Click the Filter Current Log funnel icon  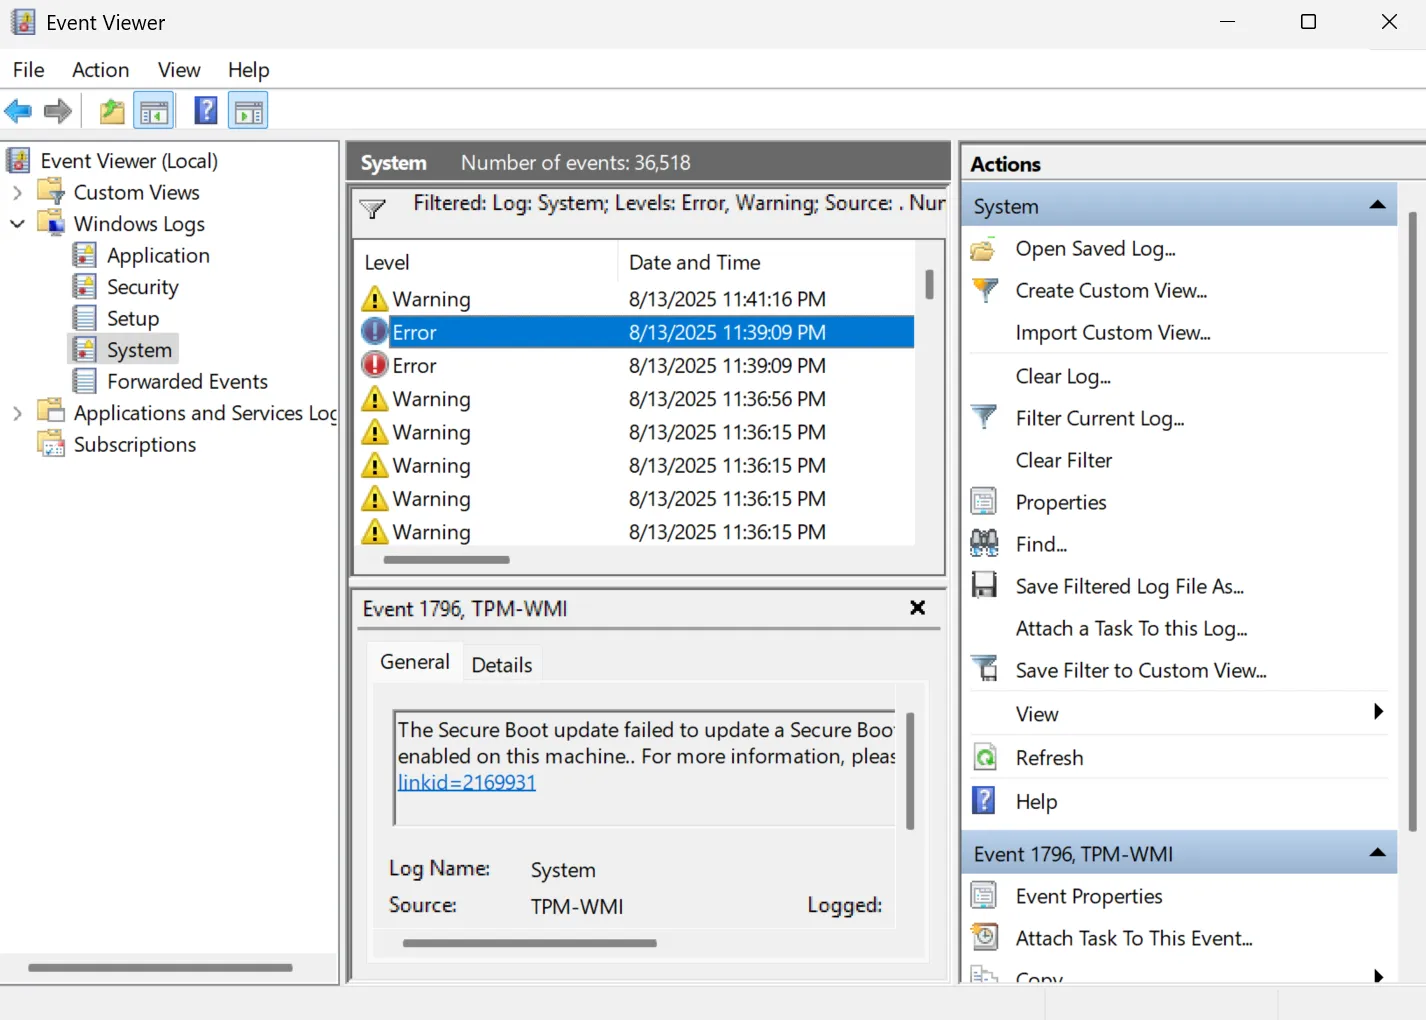985,417
